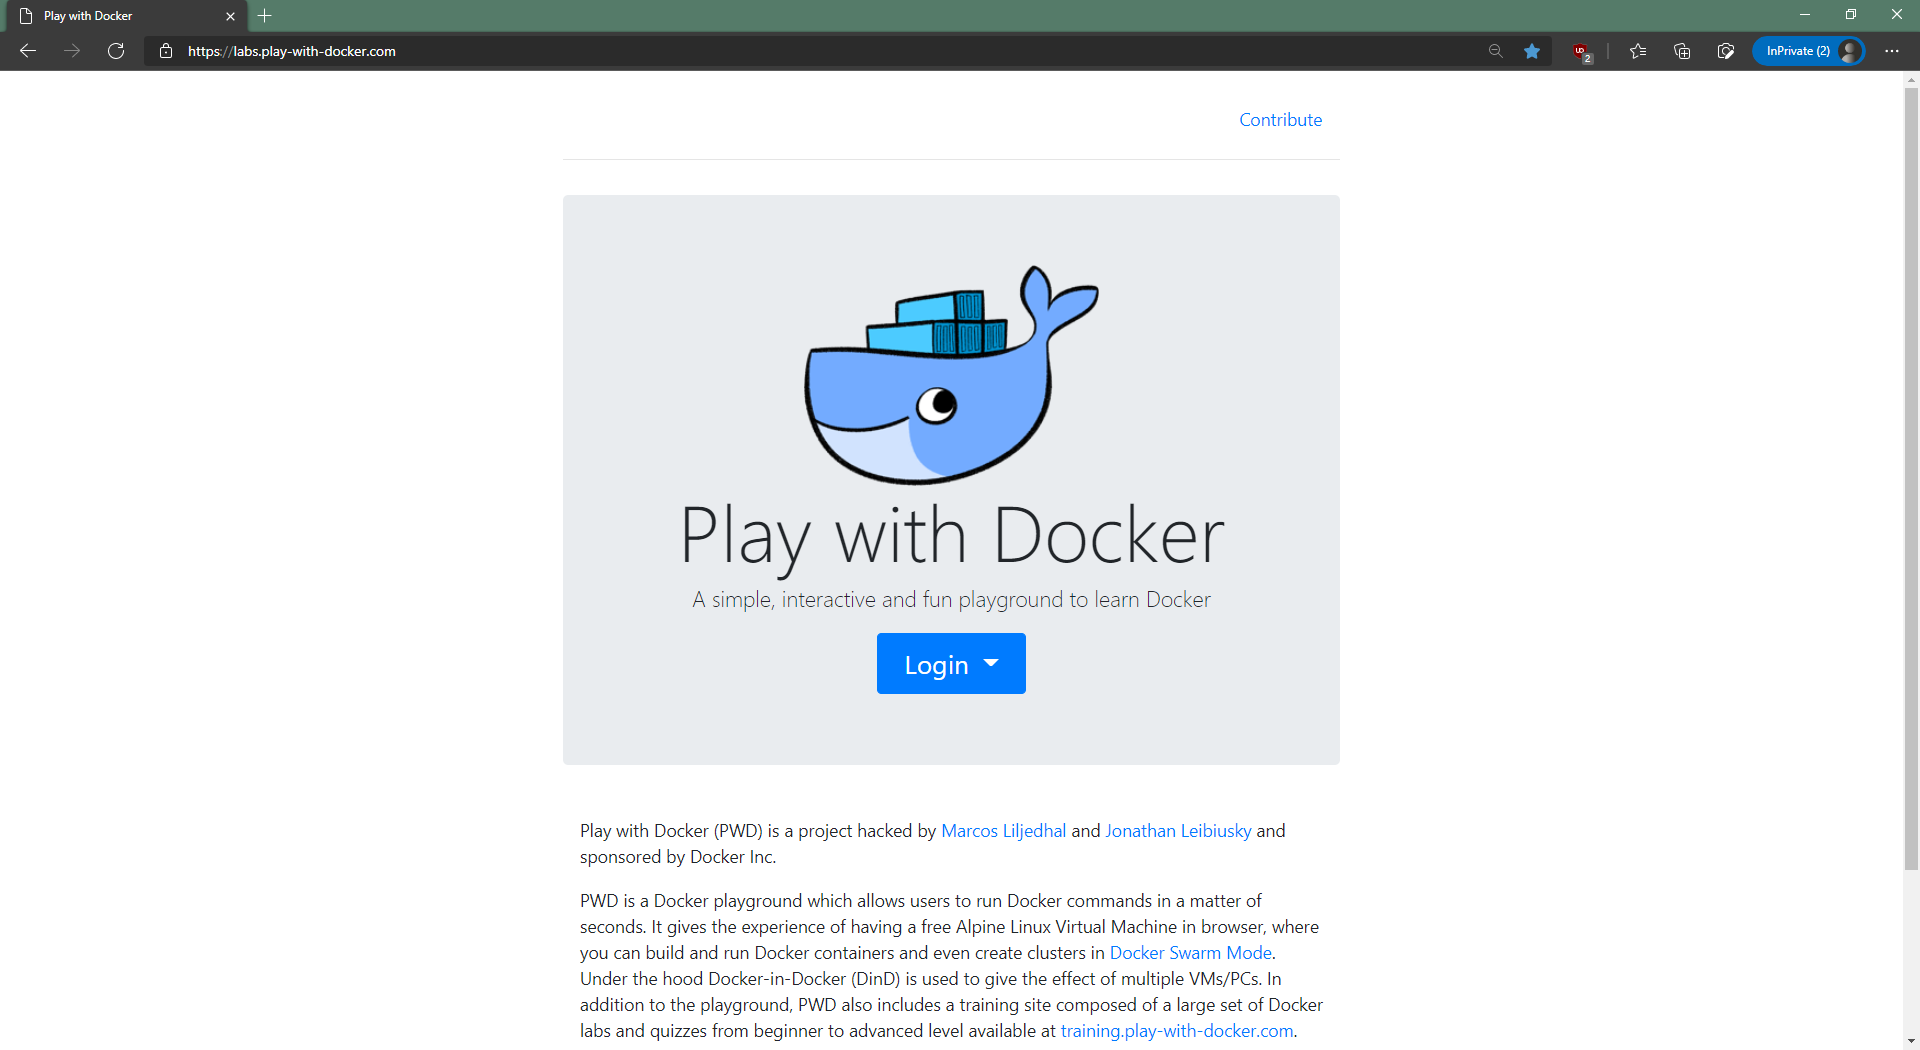Click the Docker whale logo image
This screenshot has width=1920, height=1050.
pos(951,375)
